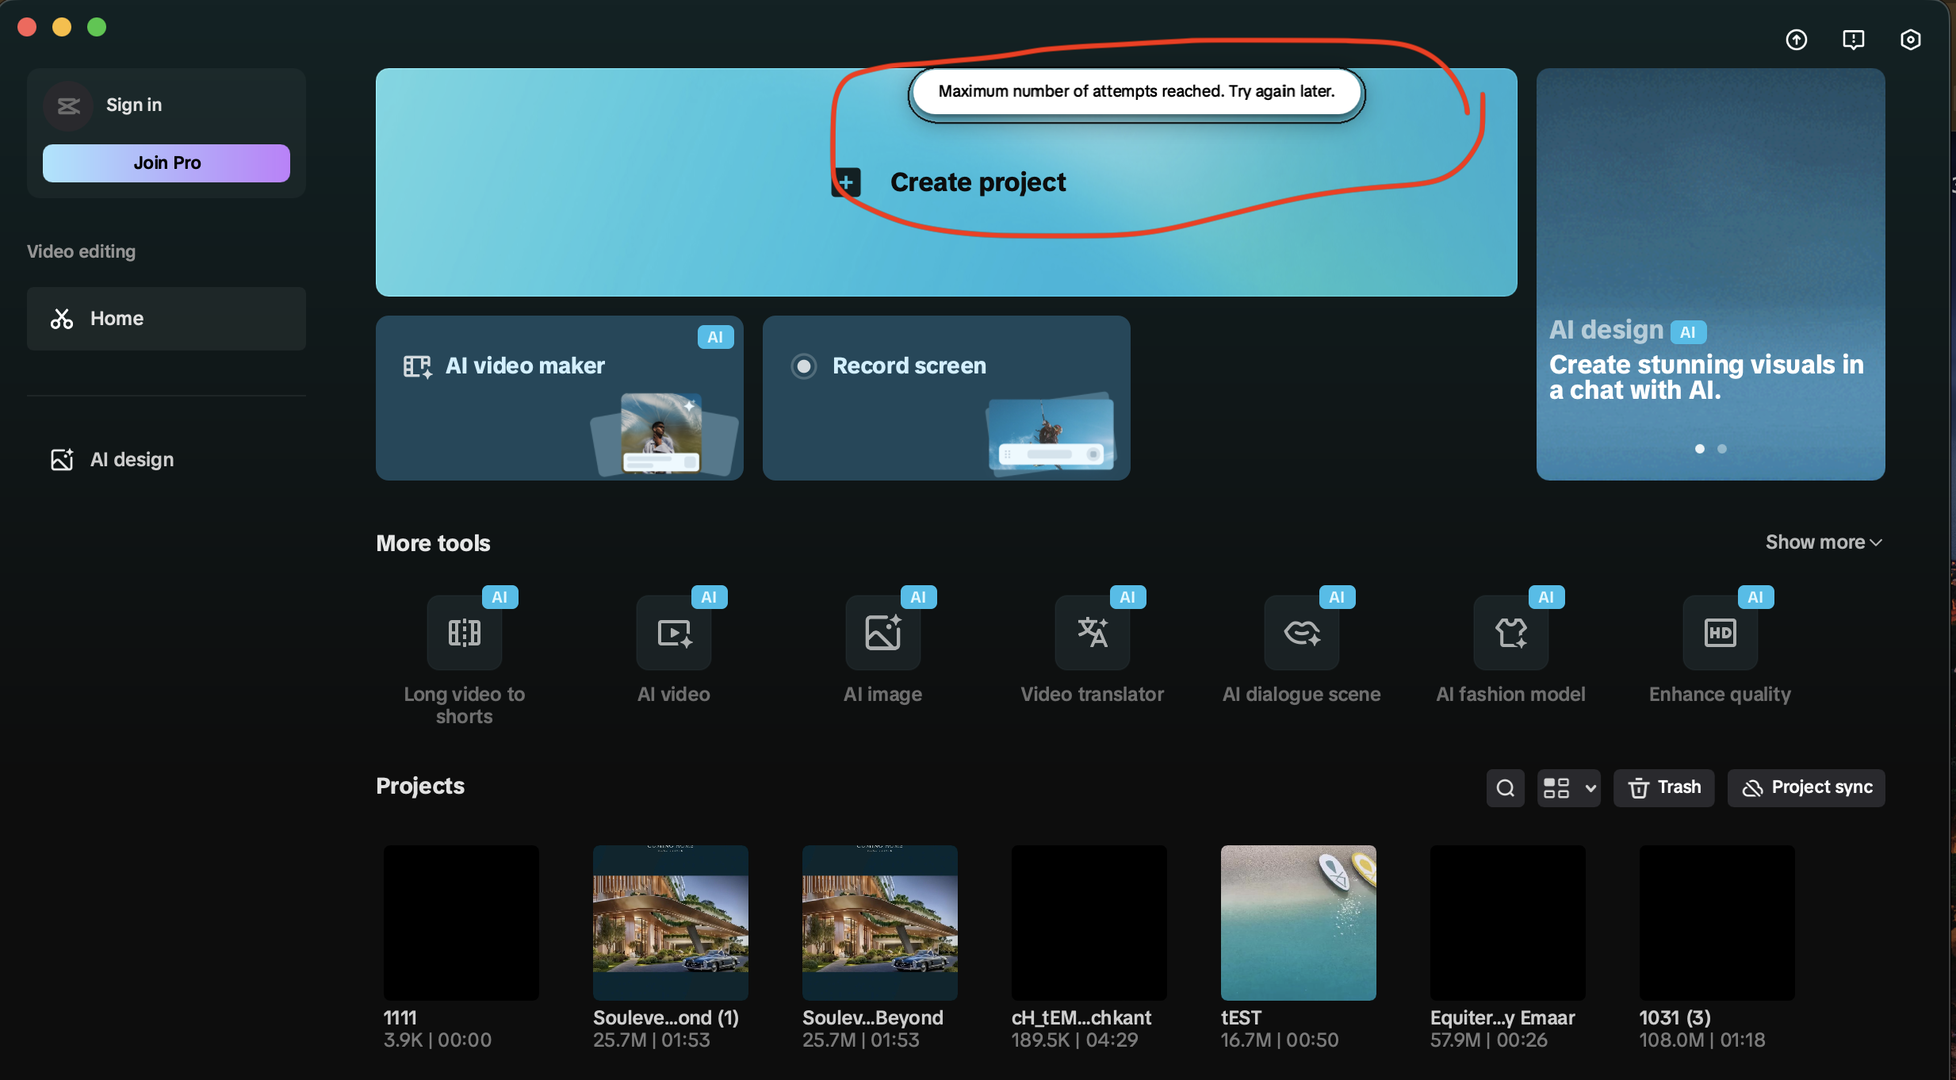Click the feedback message icon in header
Screen dimensions: 1956x1080
(x=1853, y=39)
